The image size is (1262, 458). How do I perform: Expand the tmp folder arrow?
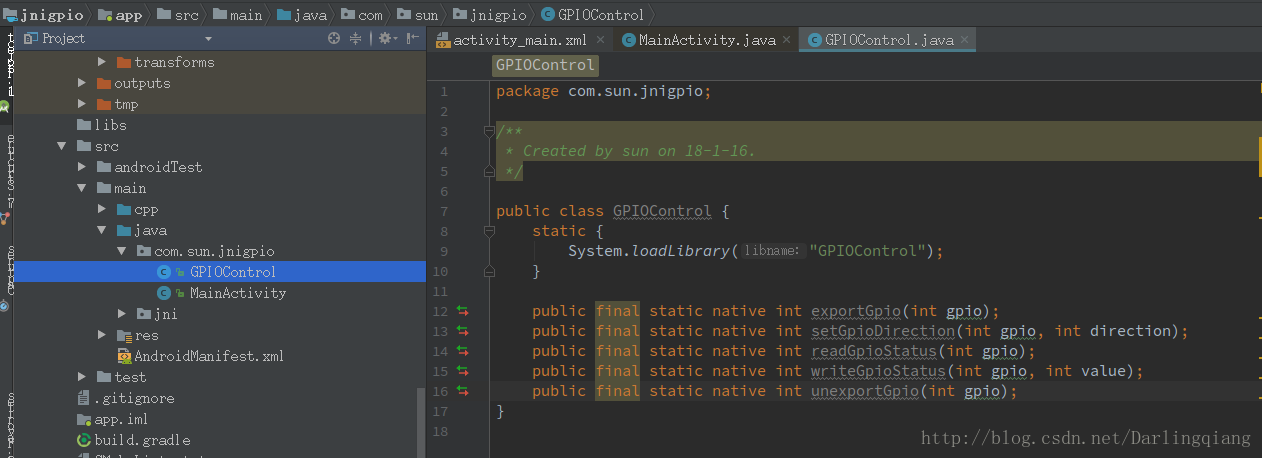tap(82, 104)
